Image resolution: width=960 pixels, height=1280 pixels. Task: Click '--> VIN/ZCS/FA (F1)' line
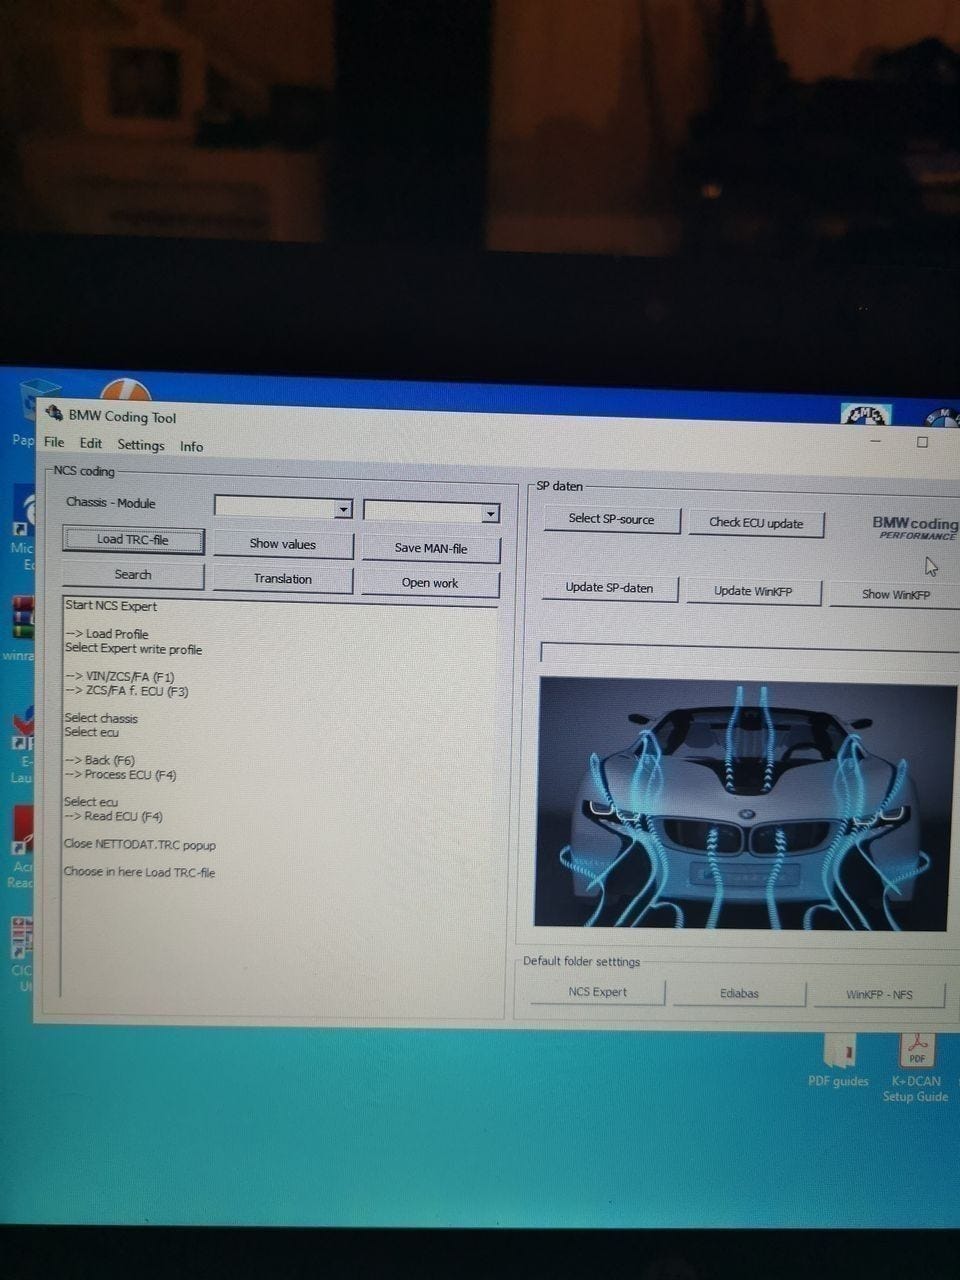120,677
